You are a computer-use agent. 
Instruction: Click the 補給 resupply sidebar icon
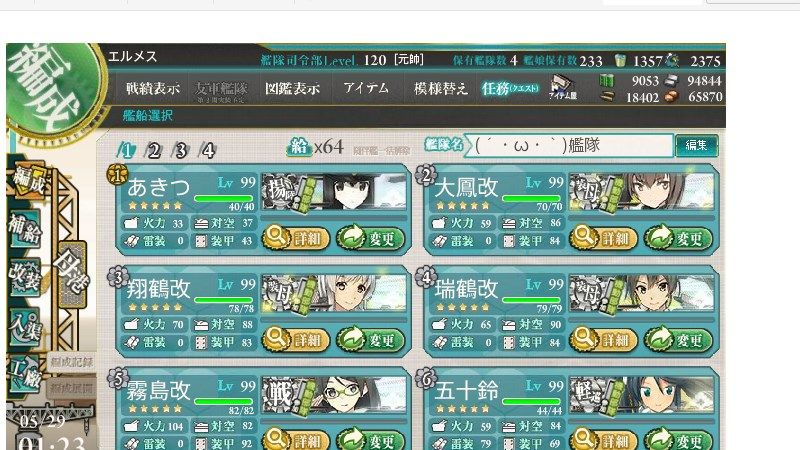click(24, 229)
